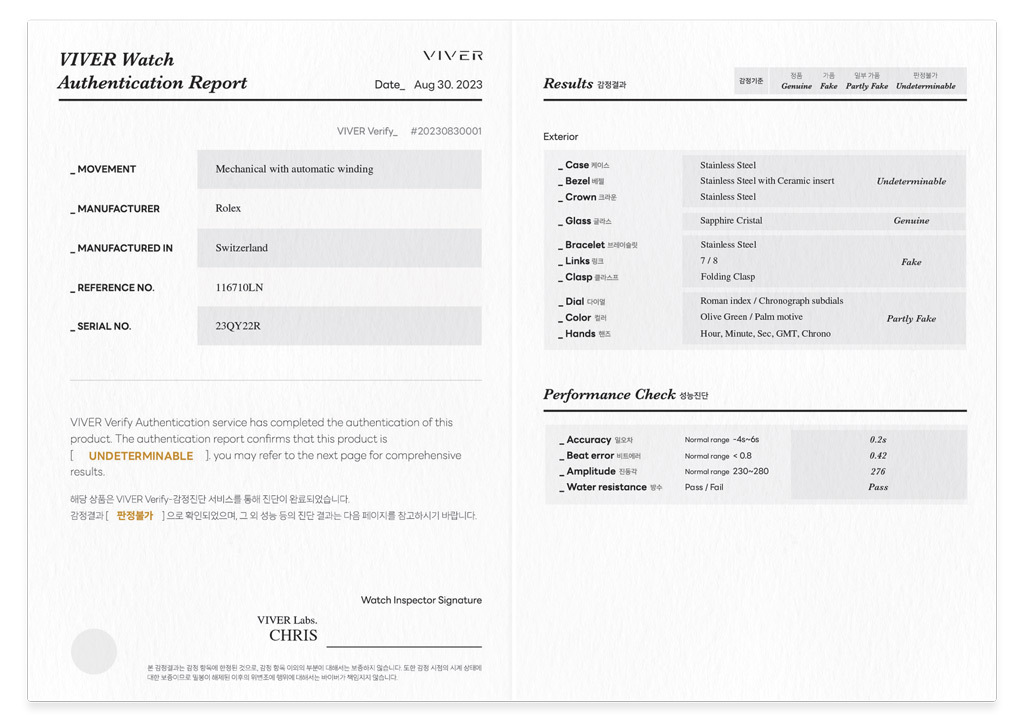Select 'Sapphire Cristal' value
The image size is (1024, 721).
(731, 221)
